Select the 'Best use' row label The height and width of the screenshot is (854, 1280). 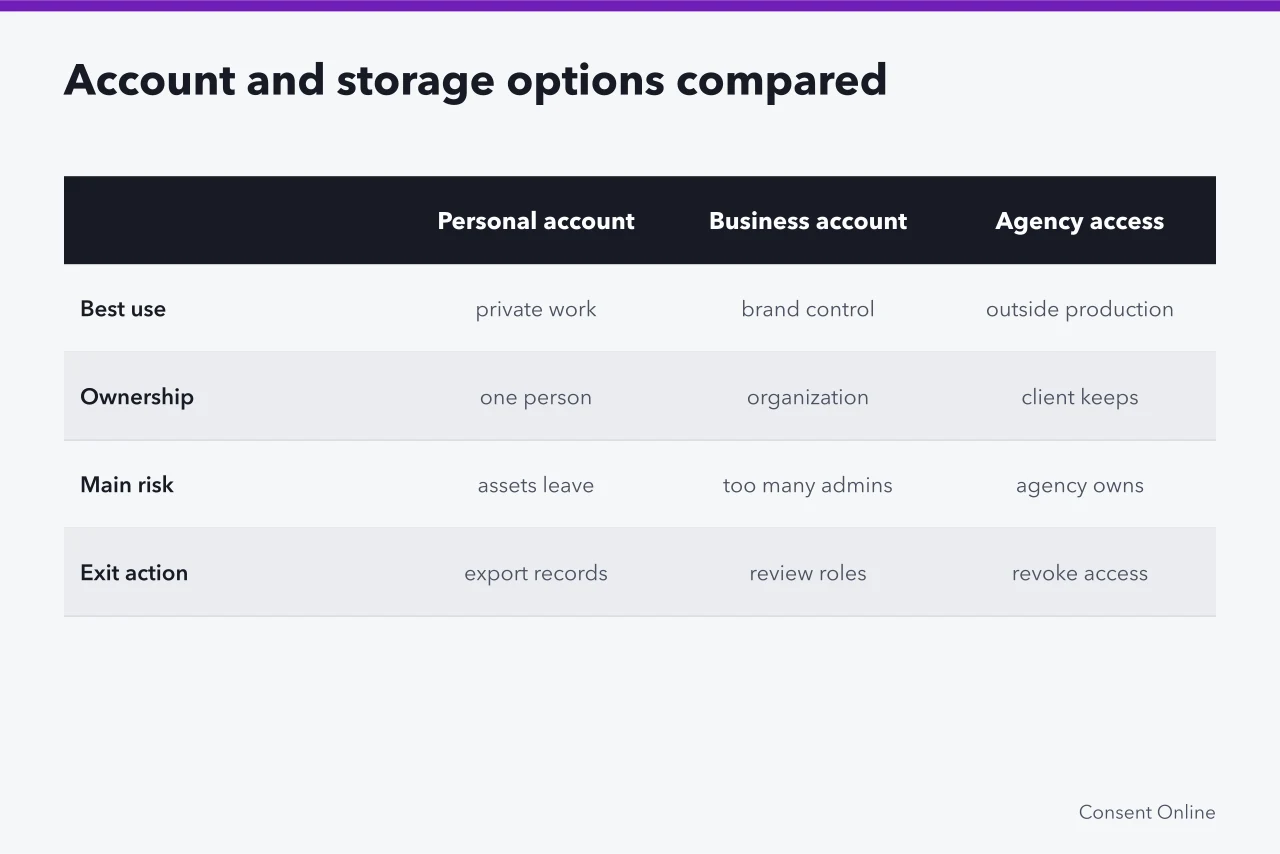click(123, 309)
